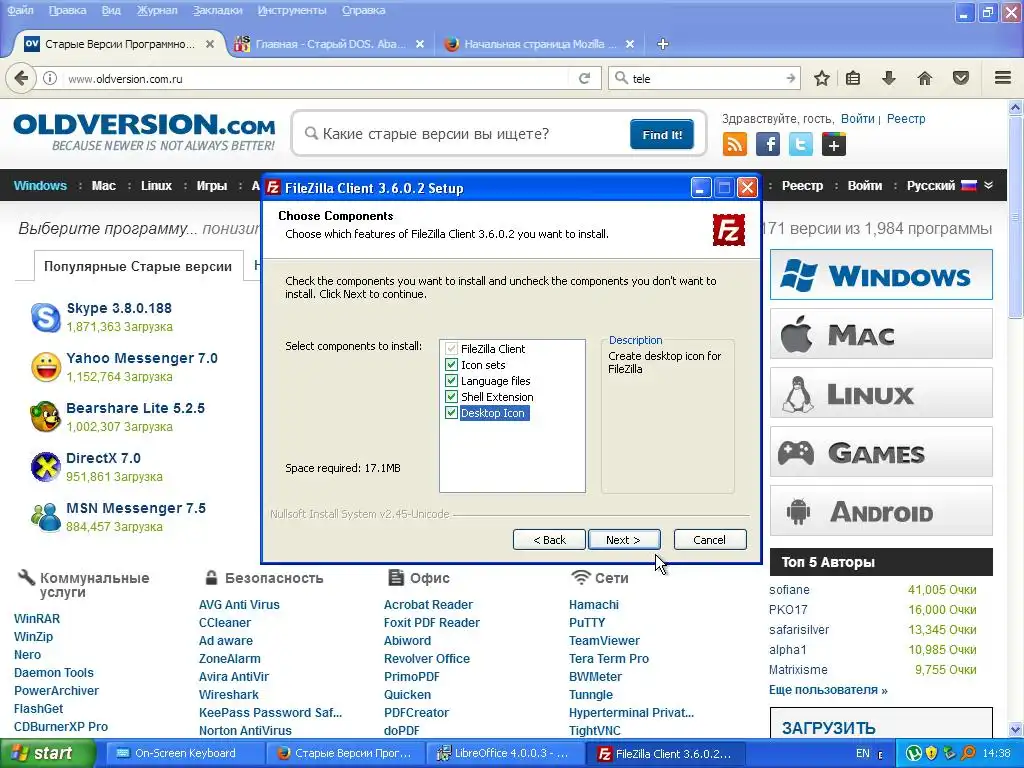Click the Skype program icon
The width and height of the screenshot is (1024, 768).
(46, 317)
